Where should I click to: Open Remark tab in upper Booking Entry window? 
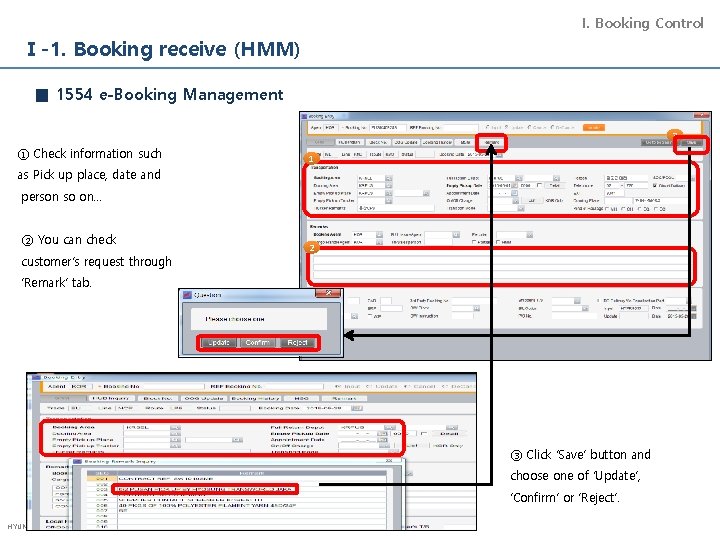coord(492,142)
